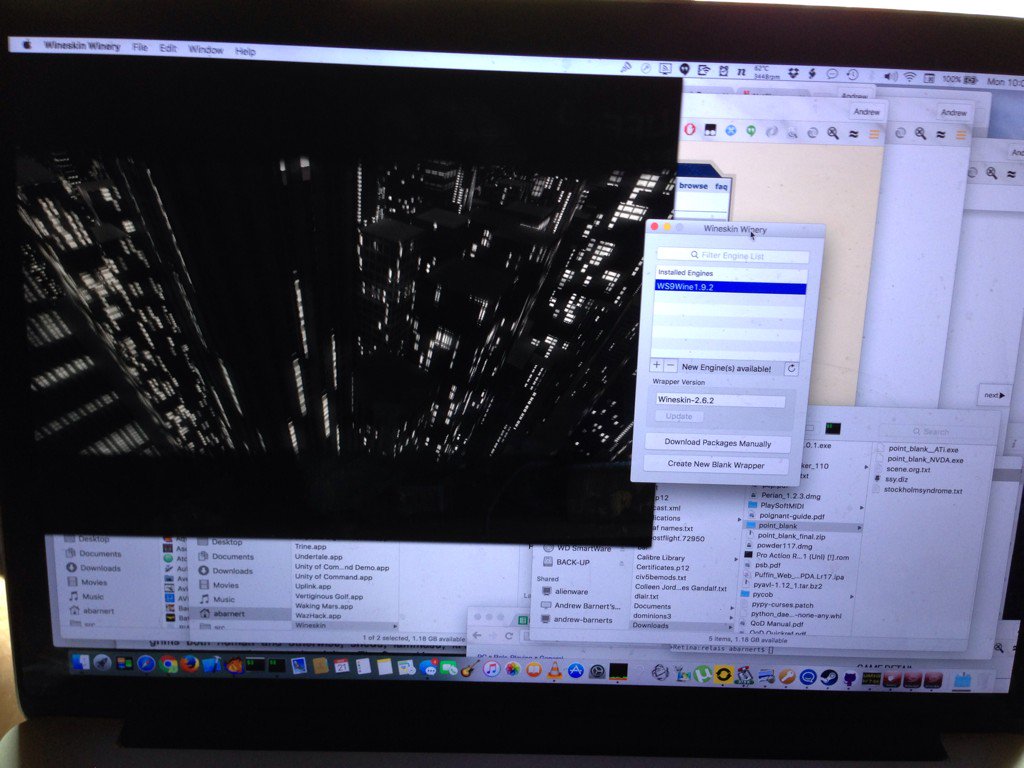Select the WS9Wine1.9.2 engine
The image size is (1024, 768).
point(731,287)
